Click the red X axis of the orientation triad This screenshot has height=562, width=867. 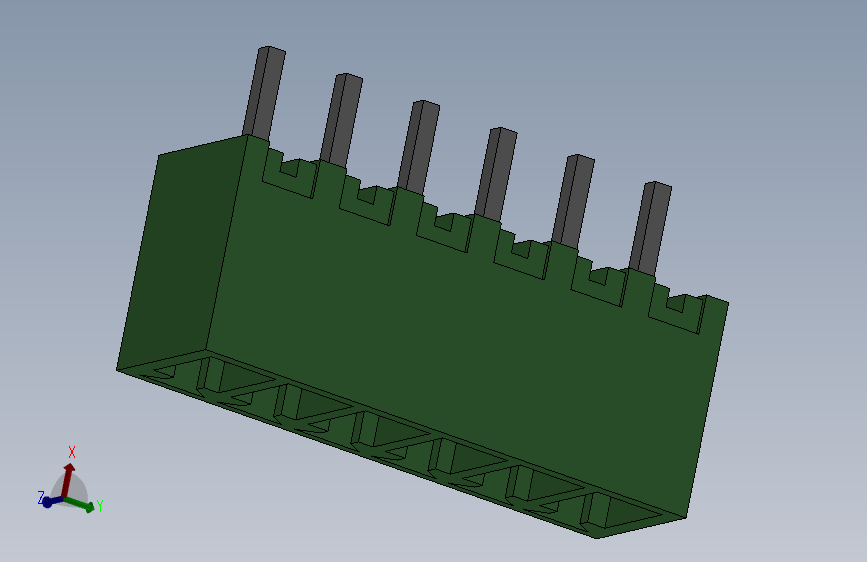coord(67,480)
